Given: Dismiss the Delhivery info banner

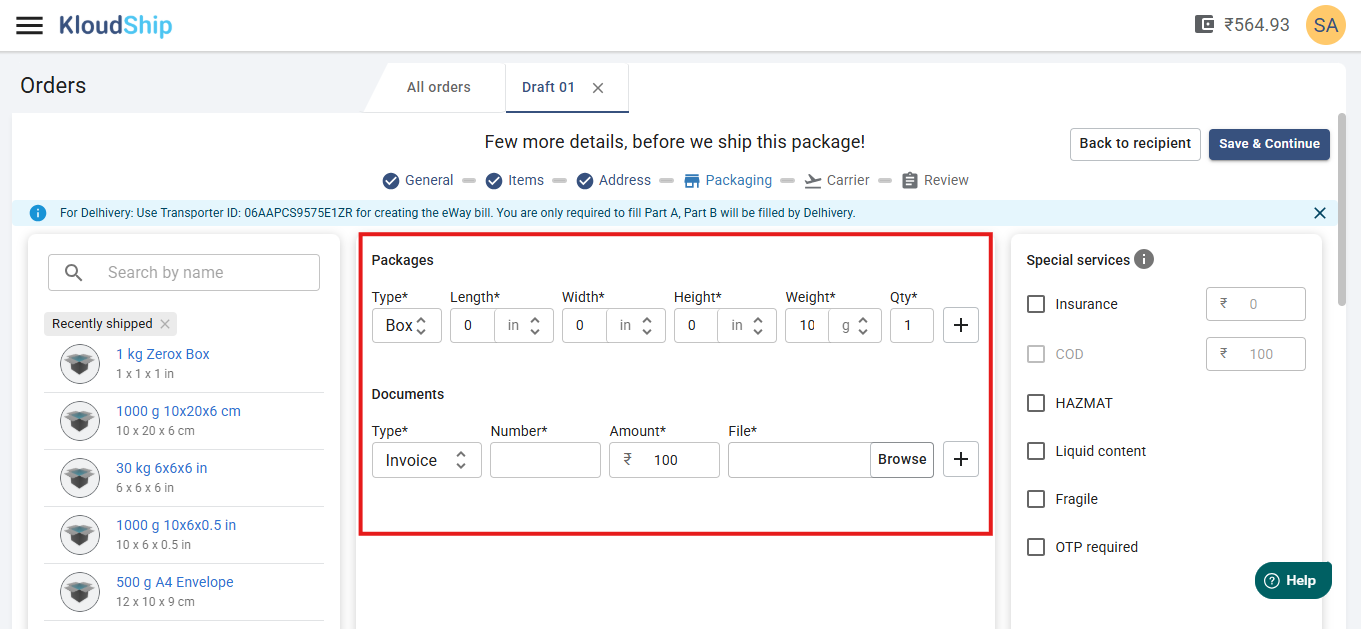Looking at the screenshot, I should coord(1319,213).
